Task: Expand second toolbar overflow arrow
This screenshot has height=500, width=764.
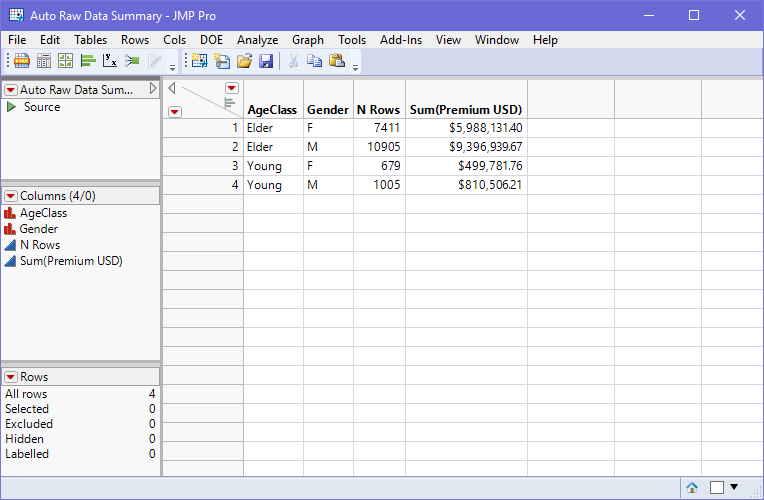Action: pos(356,68)
